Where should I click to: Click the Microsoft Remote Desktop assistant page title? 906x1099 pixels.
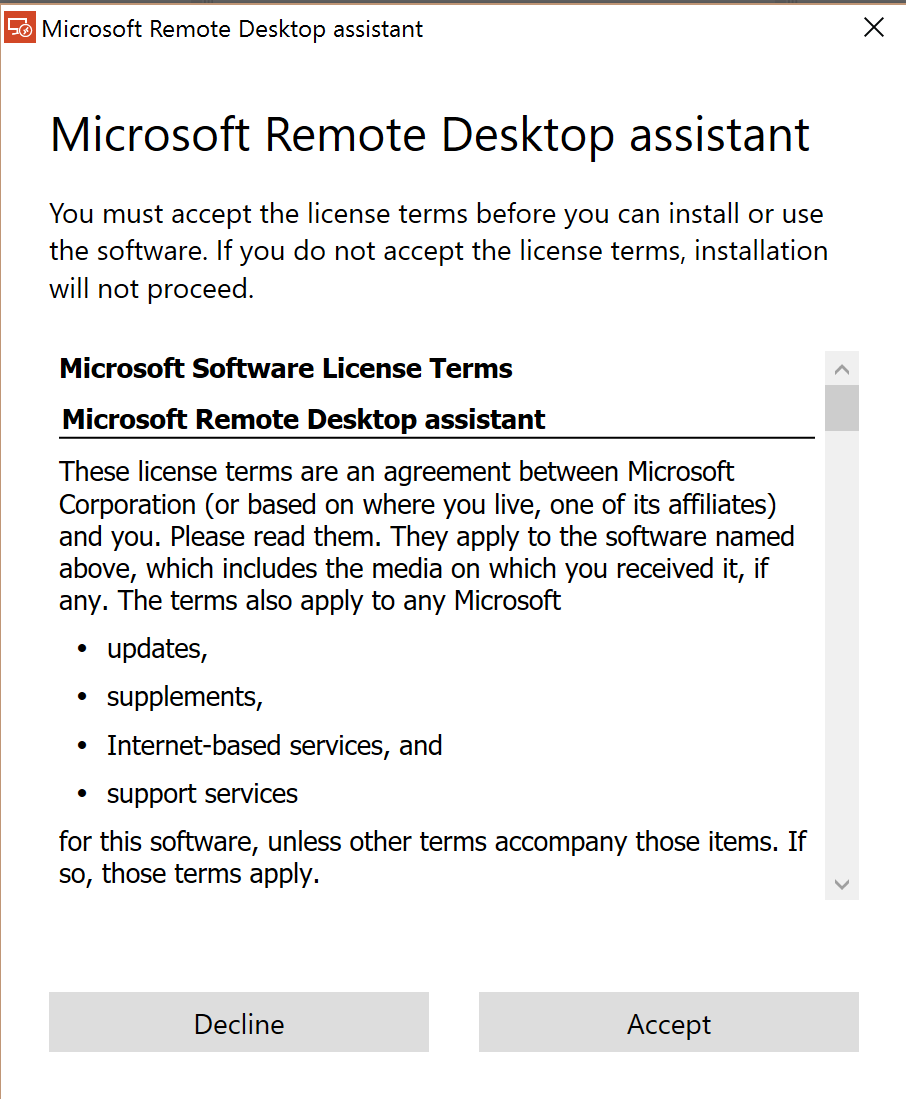click(x=430, y=135)
